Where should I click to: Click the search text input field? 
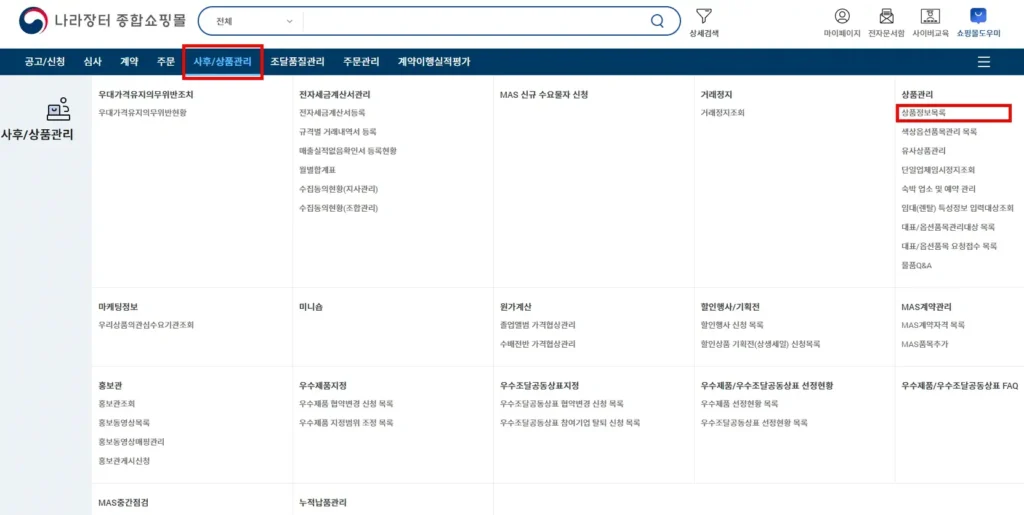[x=470, y=21]
